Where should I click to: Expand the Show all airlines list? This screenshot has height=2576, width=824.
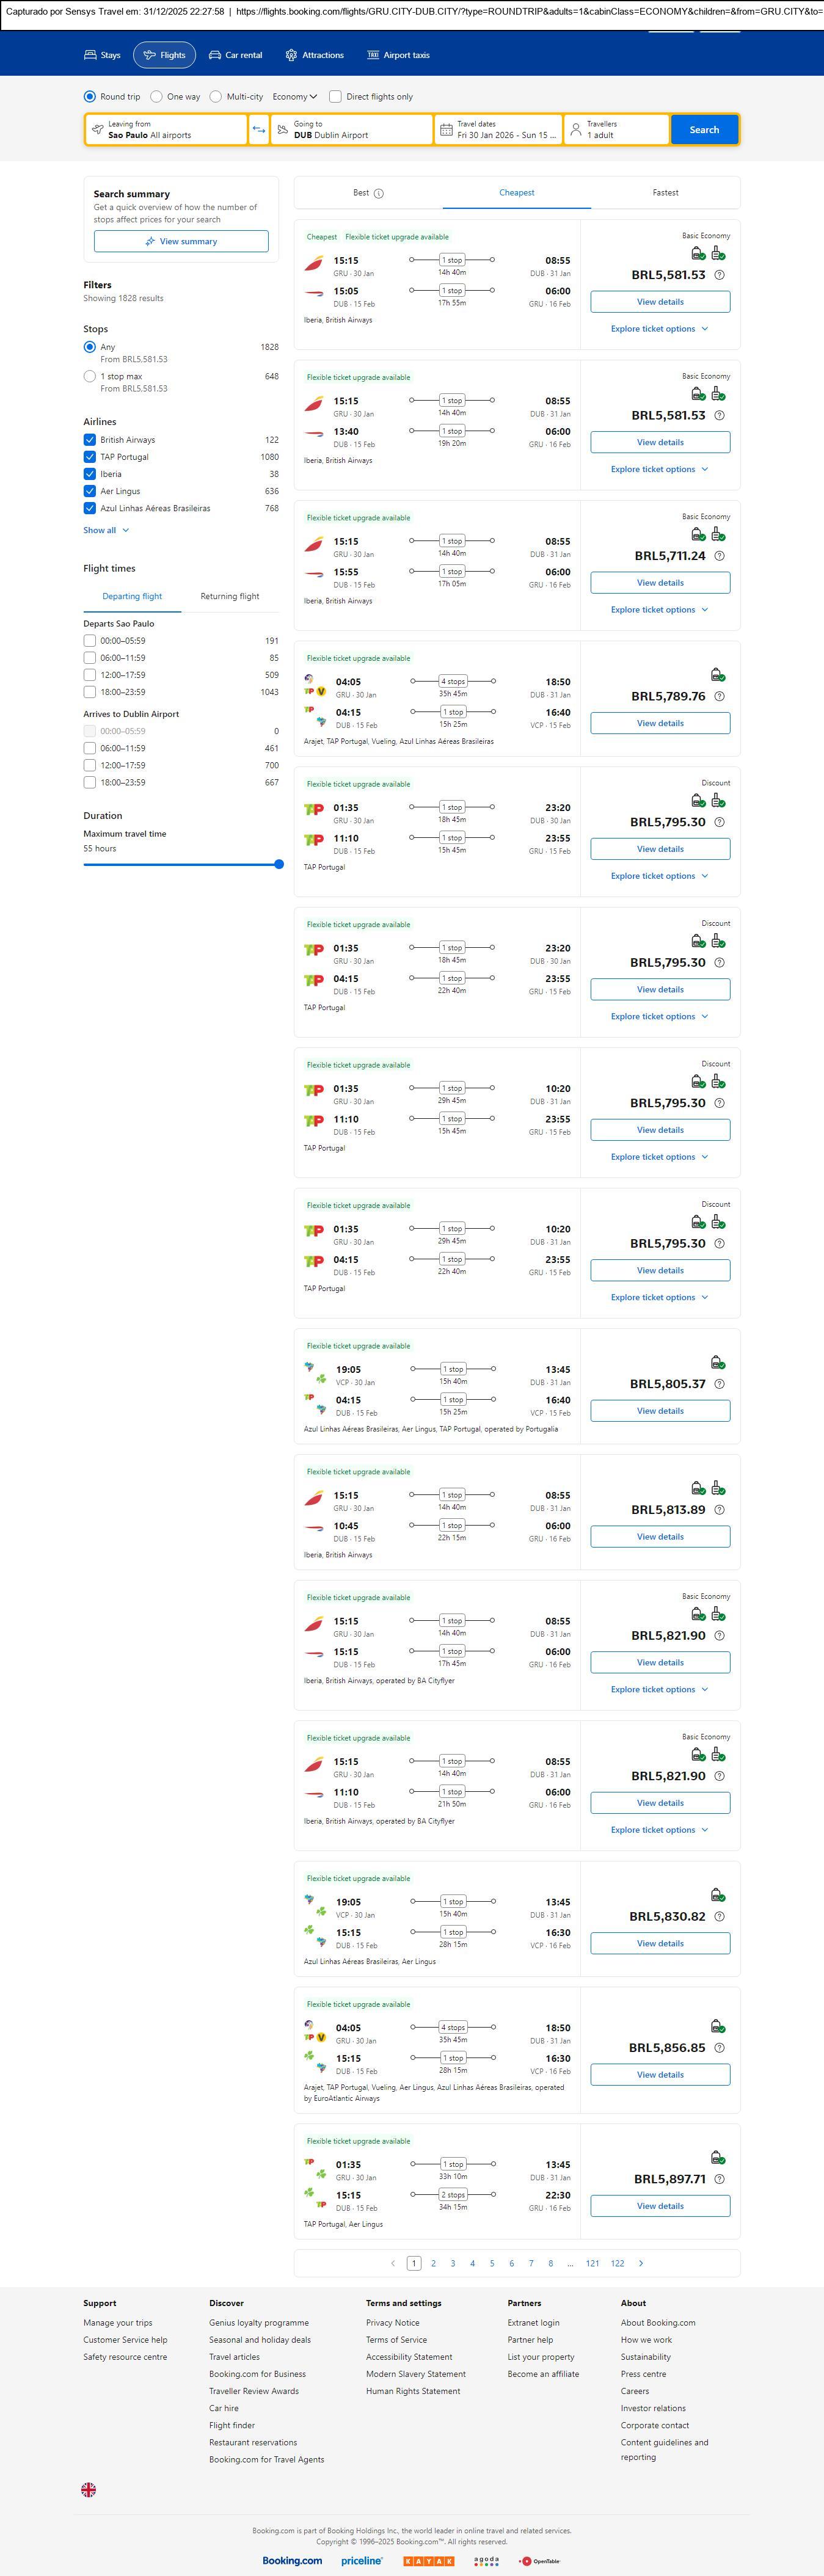106,531
